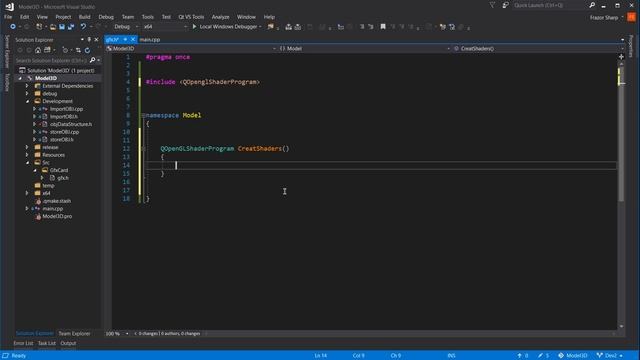Close the Solution Explorer panel
640x360 pixels.
pos(96,40)
